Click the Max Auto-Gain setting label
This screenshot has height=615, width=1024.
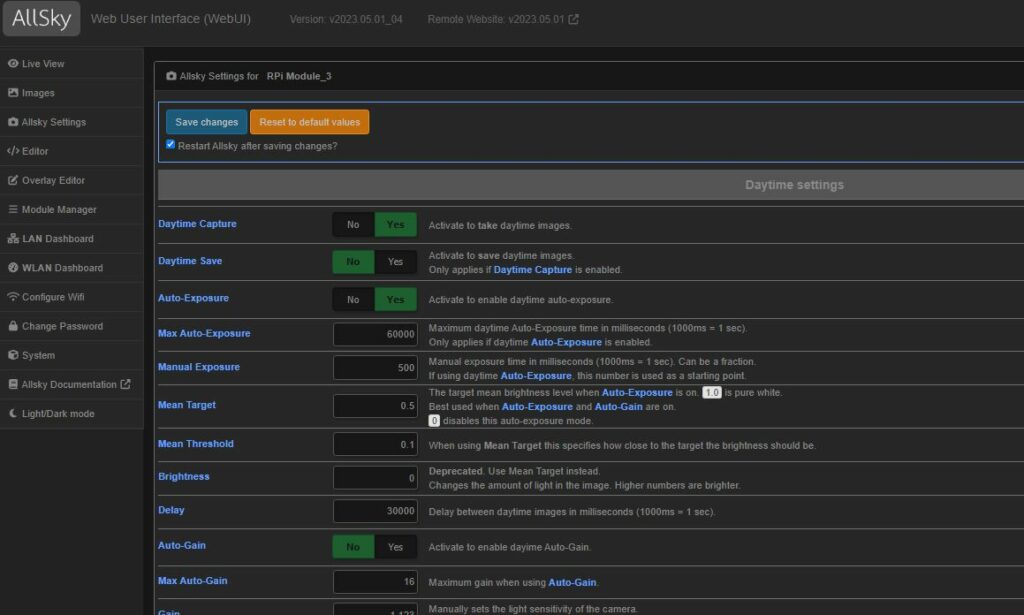[x=193, y=580]
